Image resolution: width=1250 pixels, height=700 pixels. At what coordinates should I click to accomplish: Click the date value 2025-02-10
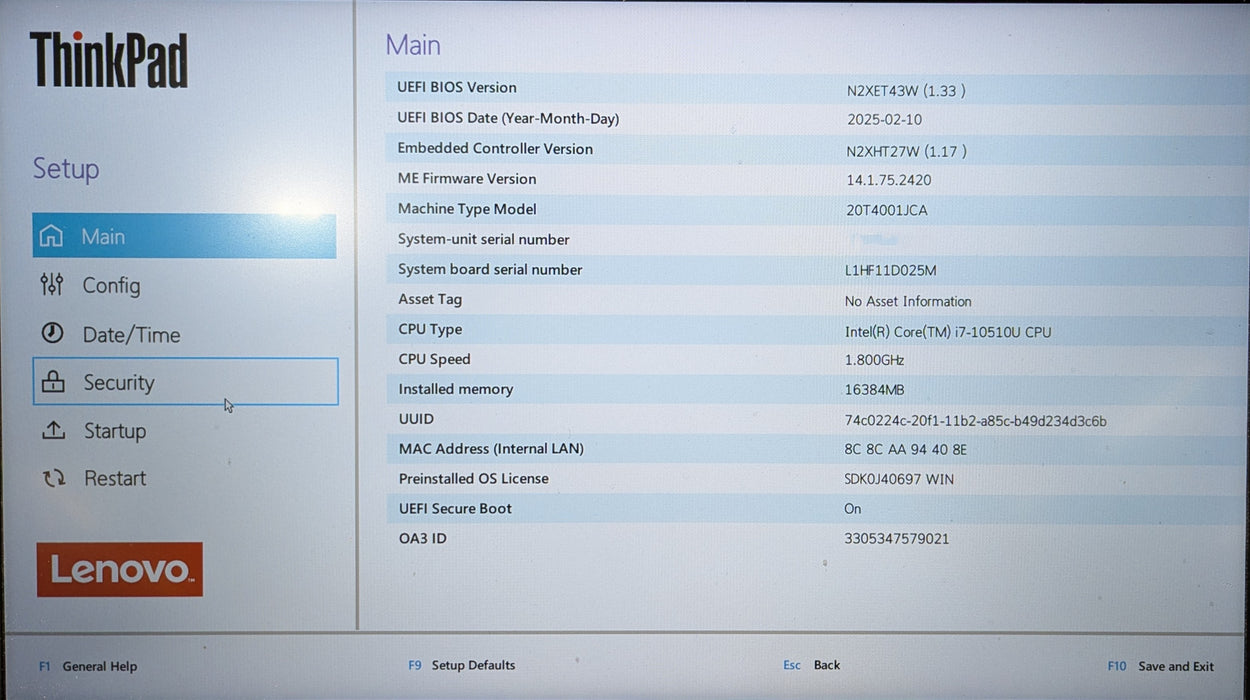point(884,120)
